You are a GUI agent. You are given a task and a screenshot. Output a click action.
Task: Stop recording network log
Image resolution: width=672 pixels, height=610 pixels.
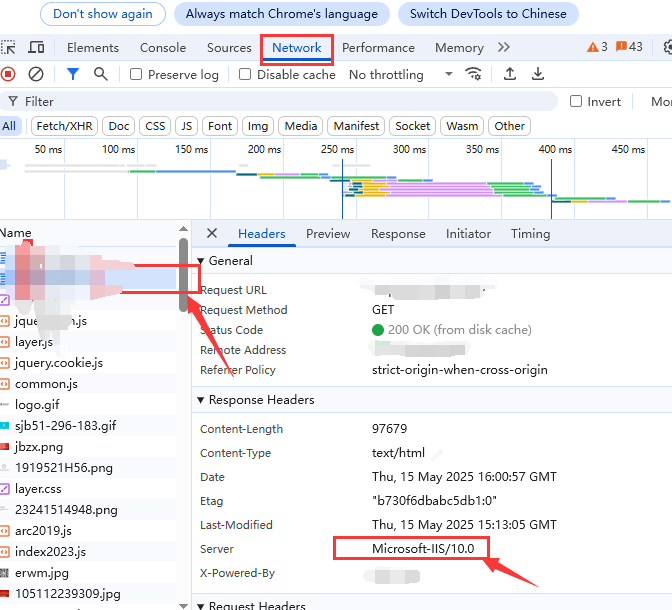9,74
